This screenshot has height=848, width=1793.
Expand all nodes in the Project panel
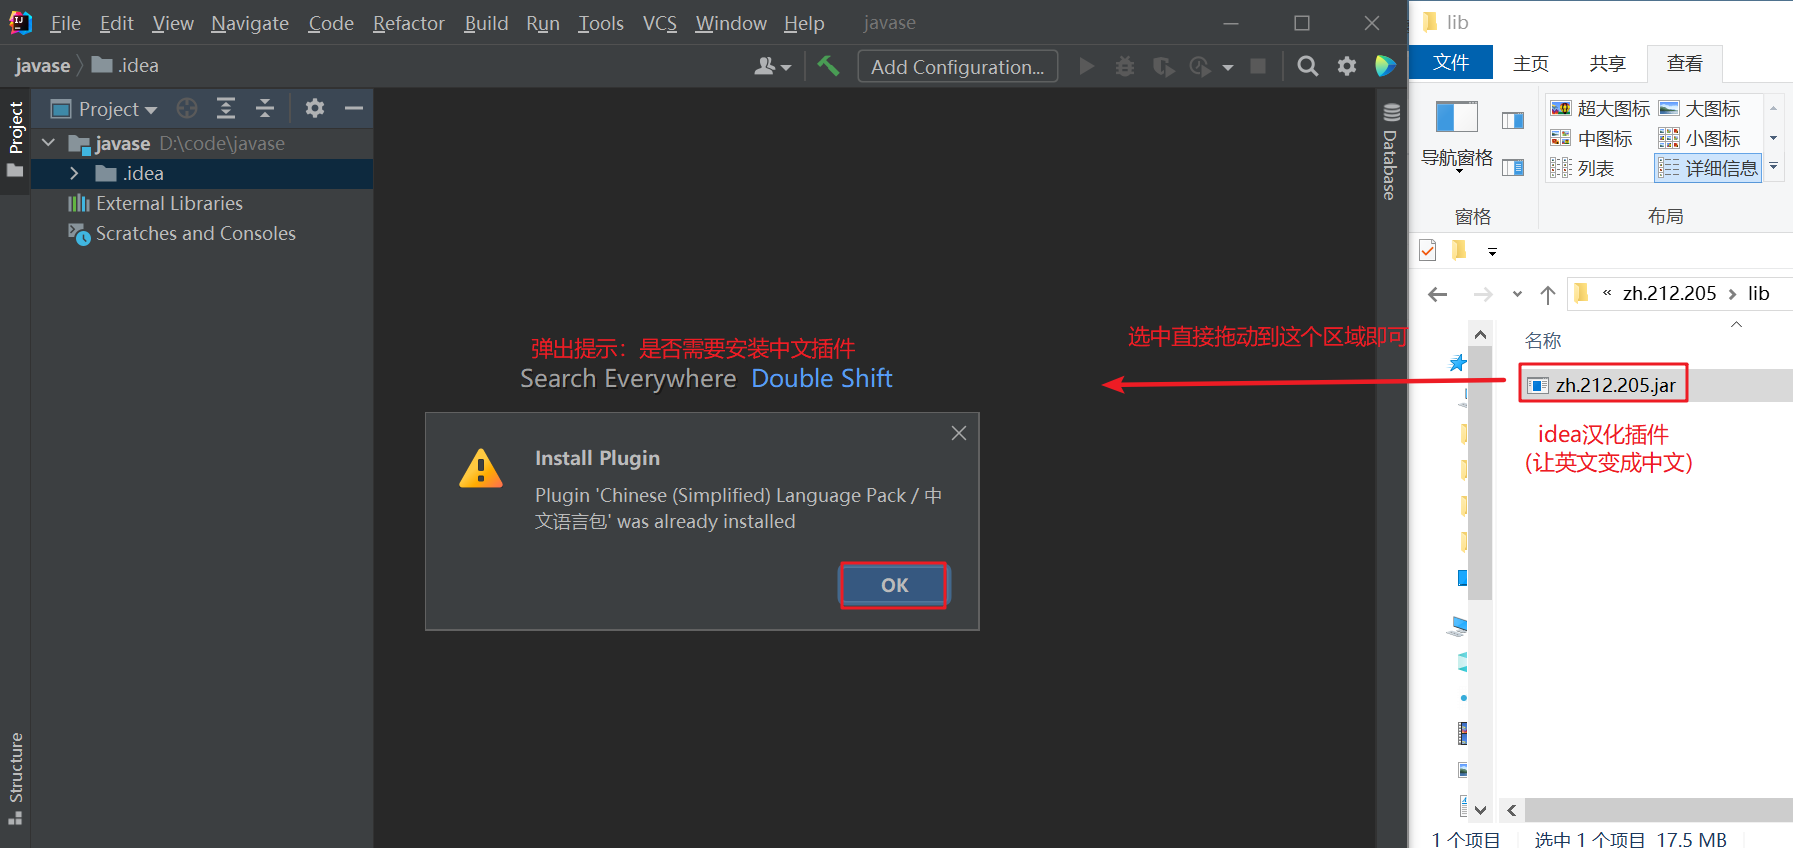(226, 108)
